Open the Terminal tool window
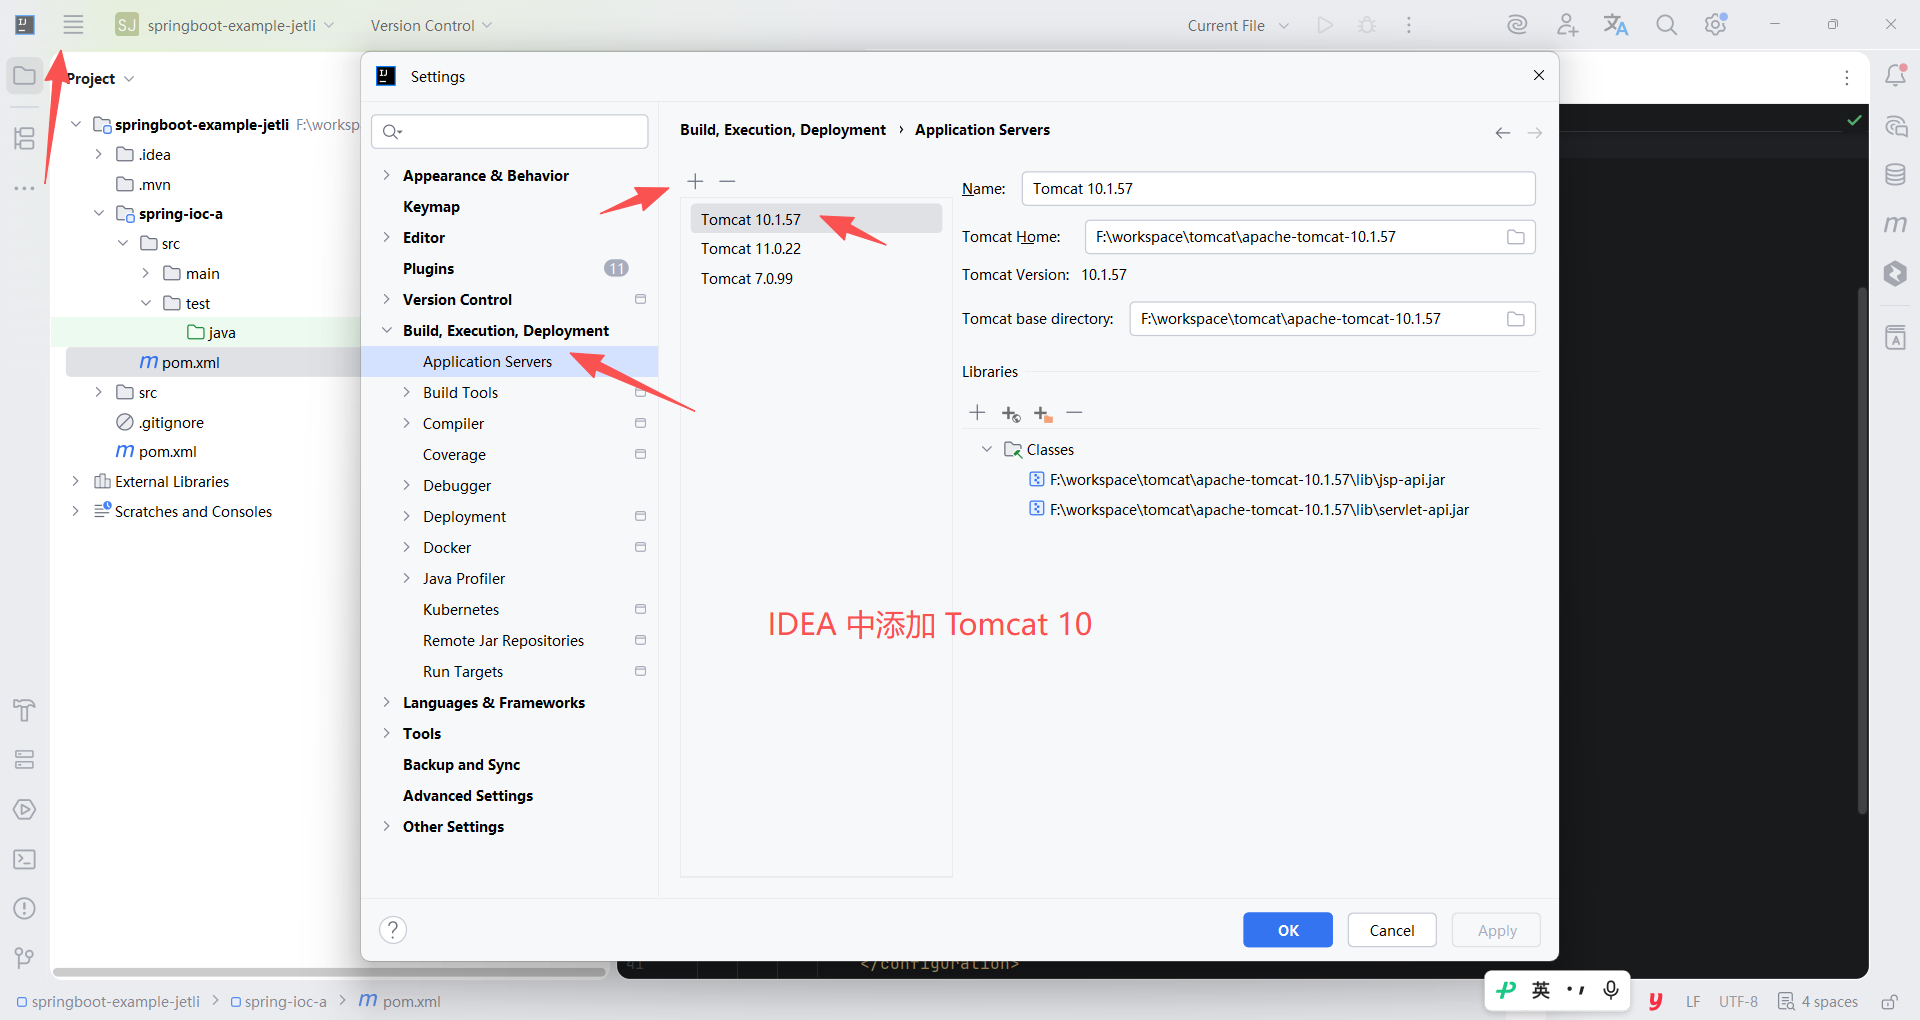 click(x=25, y=859)
